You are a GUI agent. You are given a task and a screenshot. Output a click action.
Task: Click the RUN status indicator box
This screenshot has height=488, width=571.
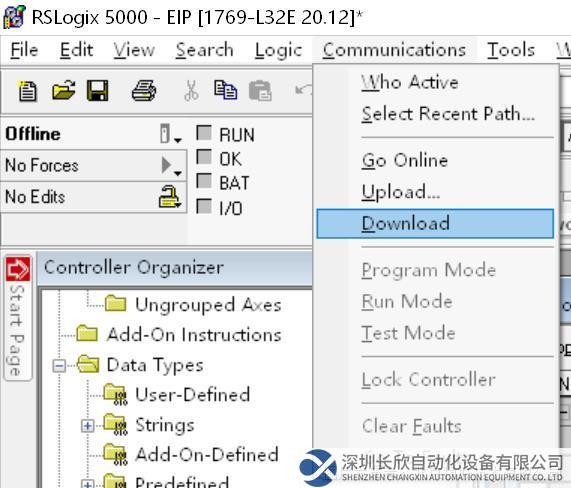204,133
